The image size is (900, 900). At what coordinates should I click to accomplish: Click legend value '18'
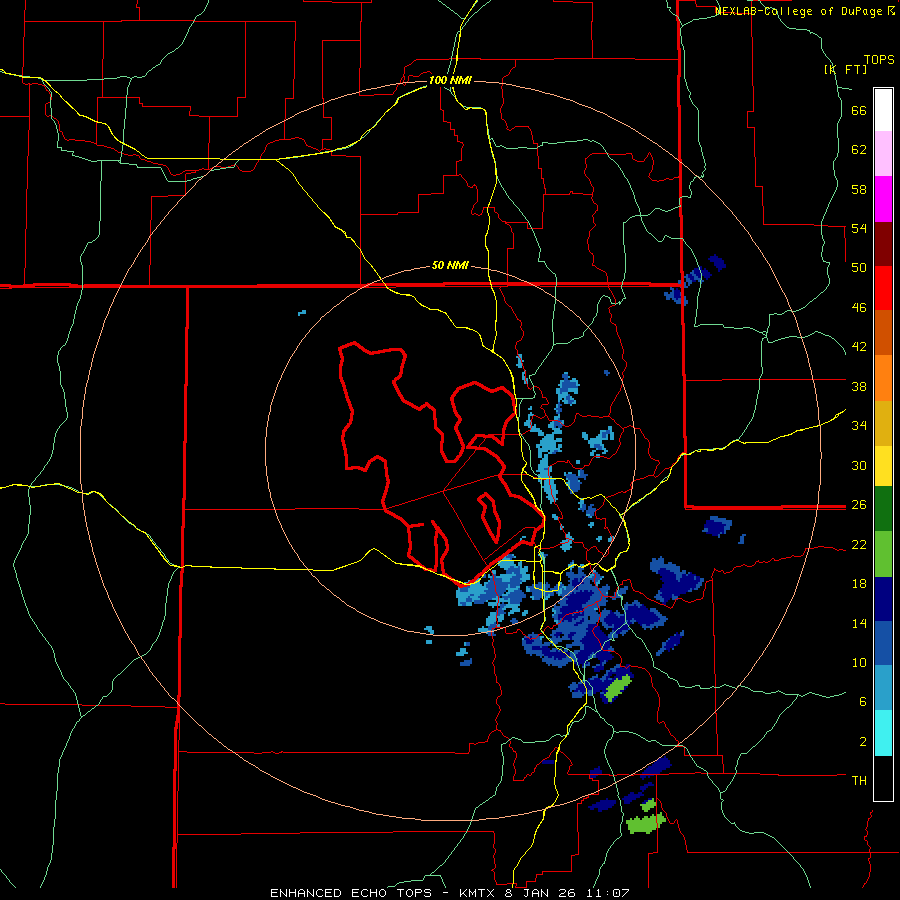coord(859,584)
